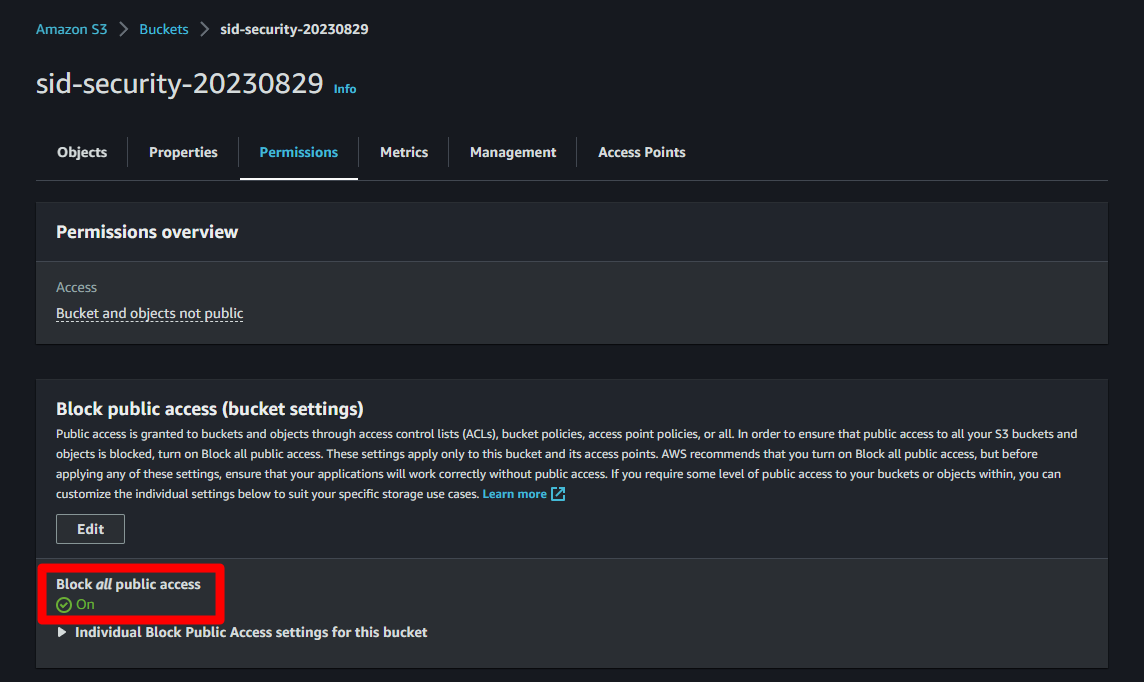Screen dimensions: 1144x682
Task: Click "Individual Block Public Access settings for this bucket"
Action: (x=251, y=632)
